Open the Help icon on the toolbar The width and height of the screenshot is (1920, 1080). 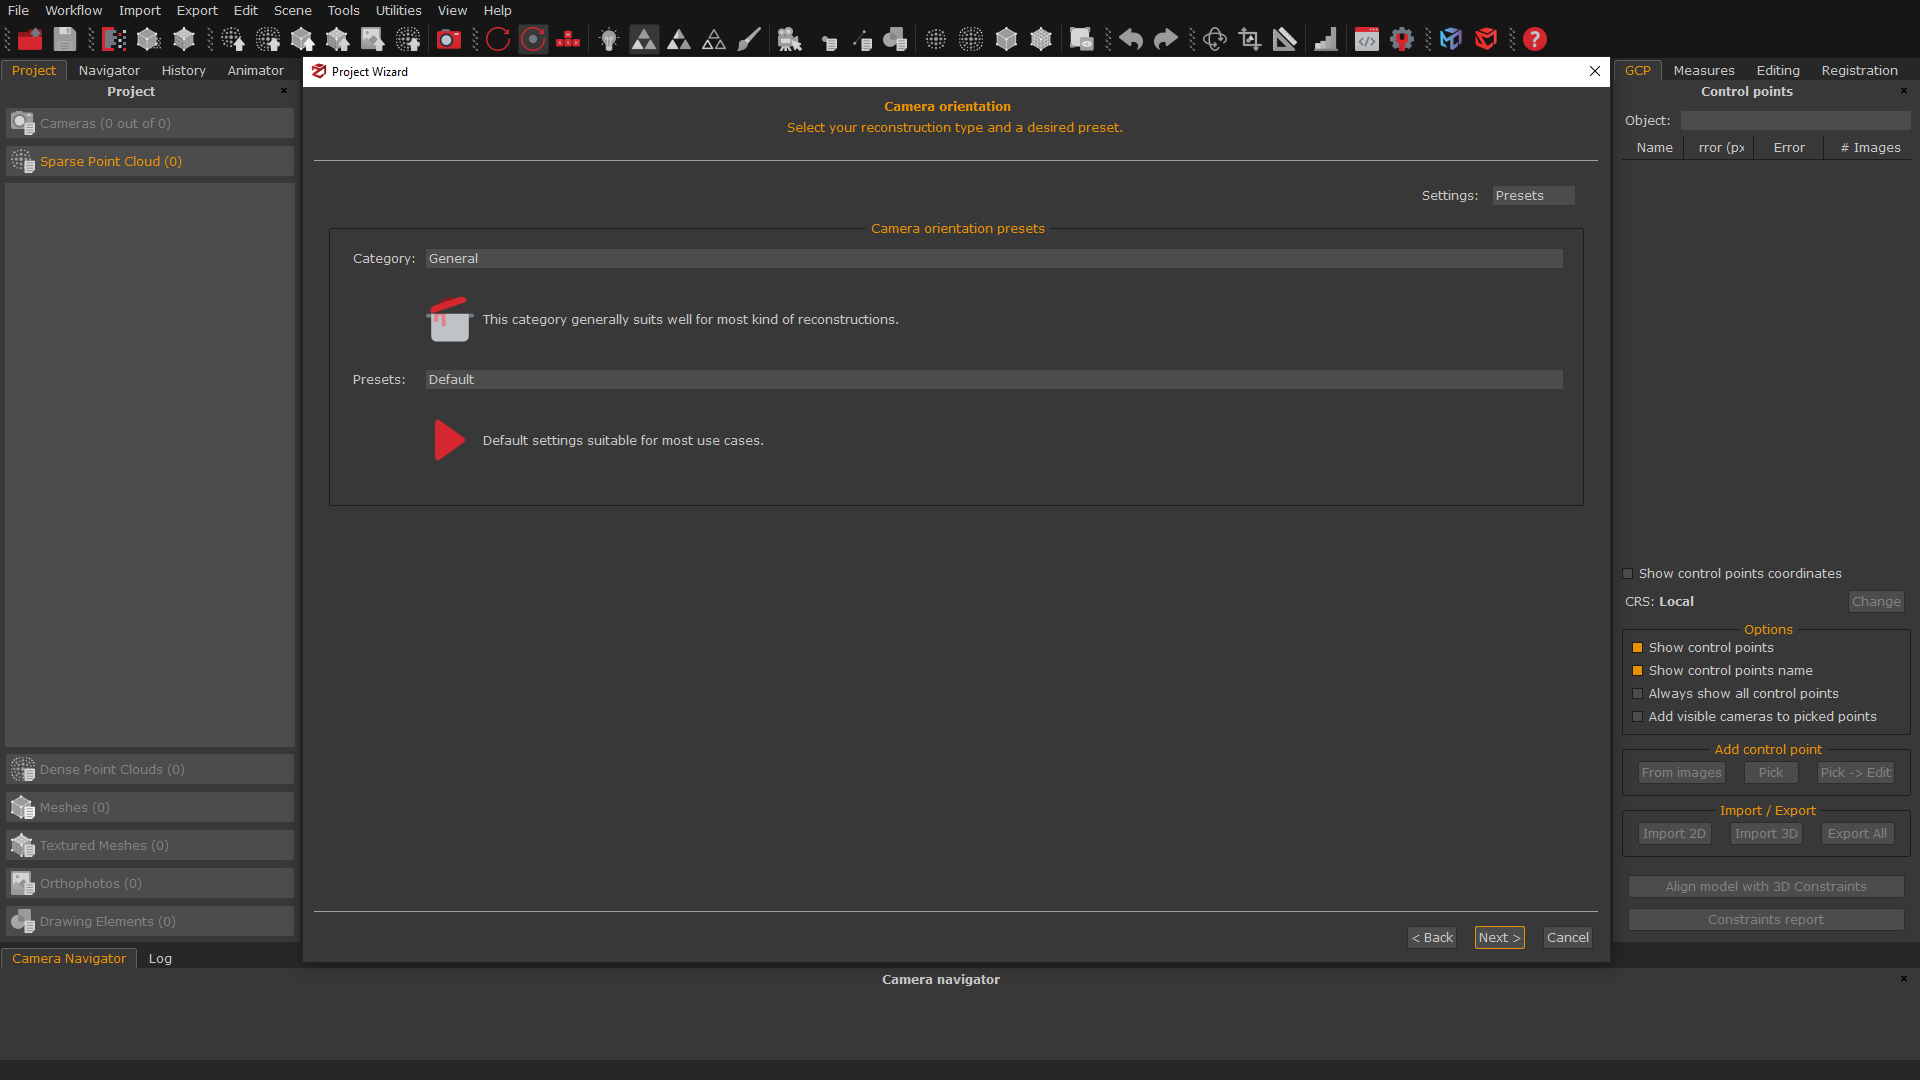(1534, 39)
